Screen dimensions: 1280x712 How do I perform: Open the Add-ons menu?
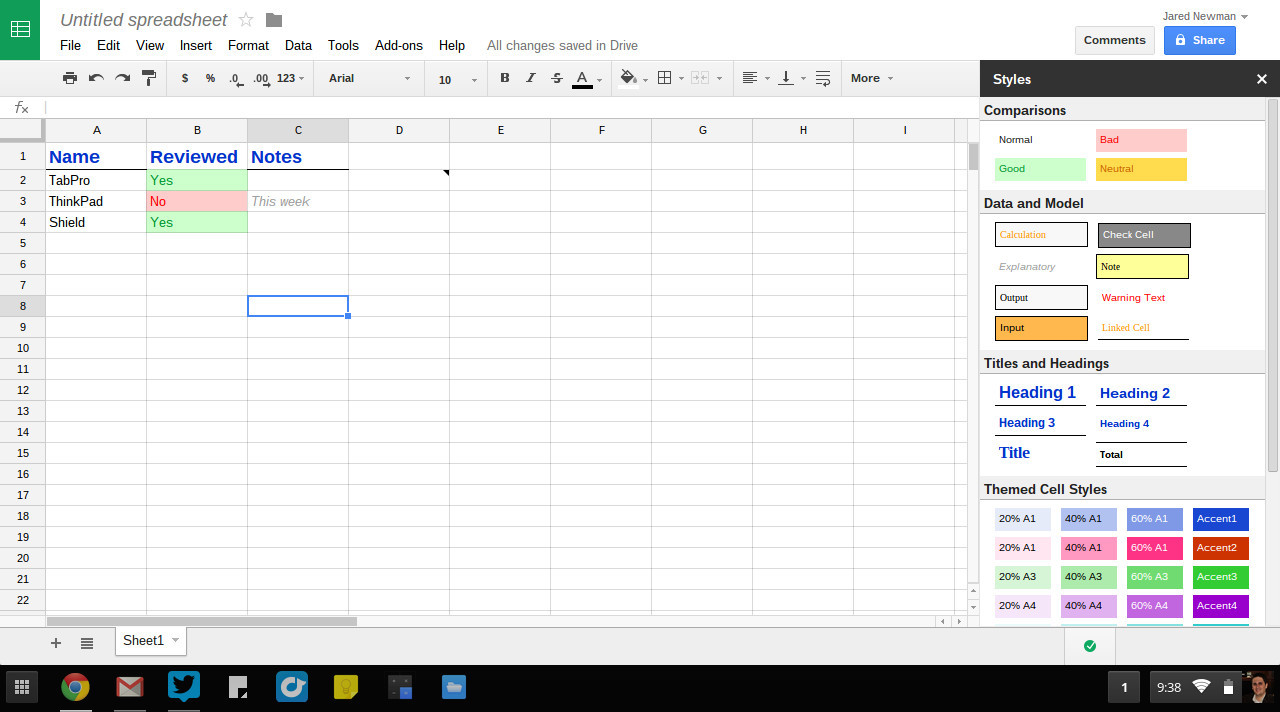398,45
